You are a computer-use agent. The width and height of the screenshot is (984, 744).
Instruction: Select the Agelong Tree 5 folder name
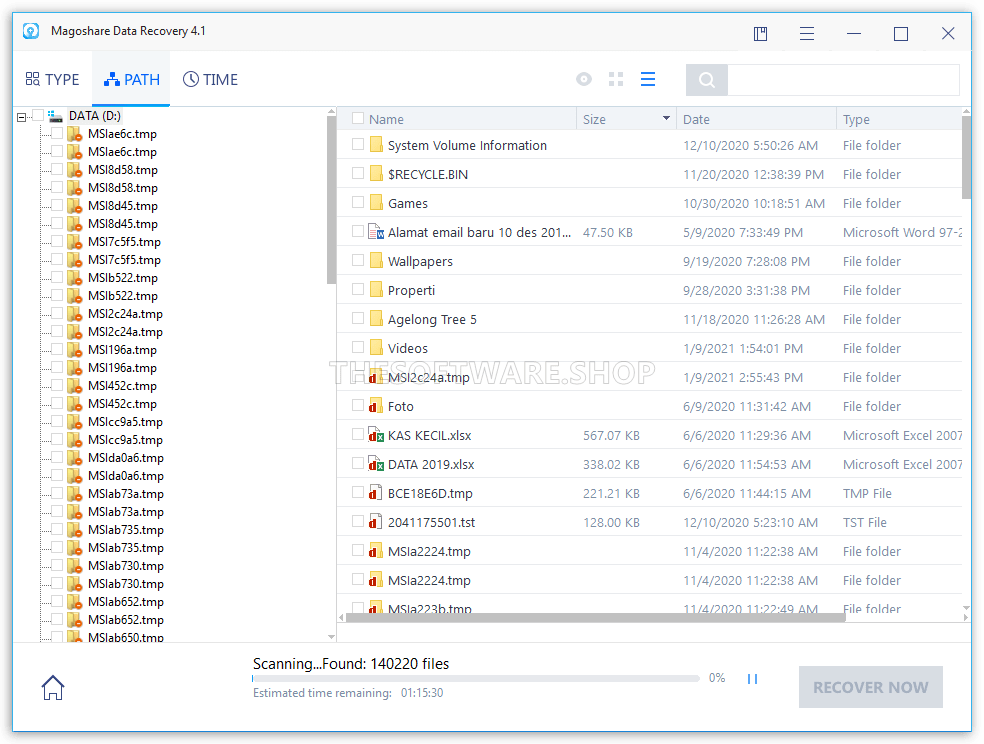432,319
